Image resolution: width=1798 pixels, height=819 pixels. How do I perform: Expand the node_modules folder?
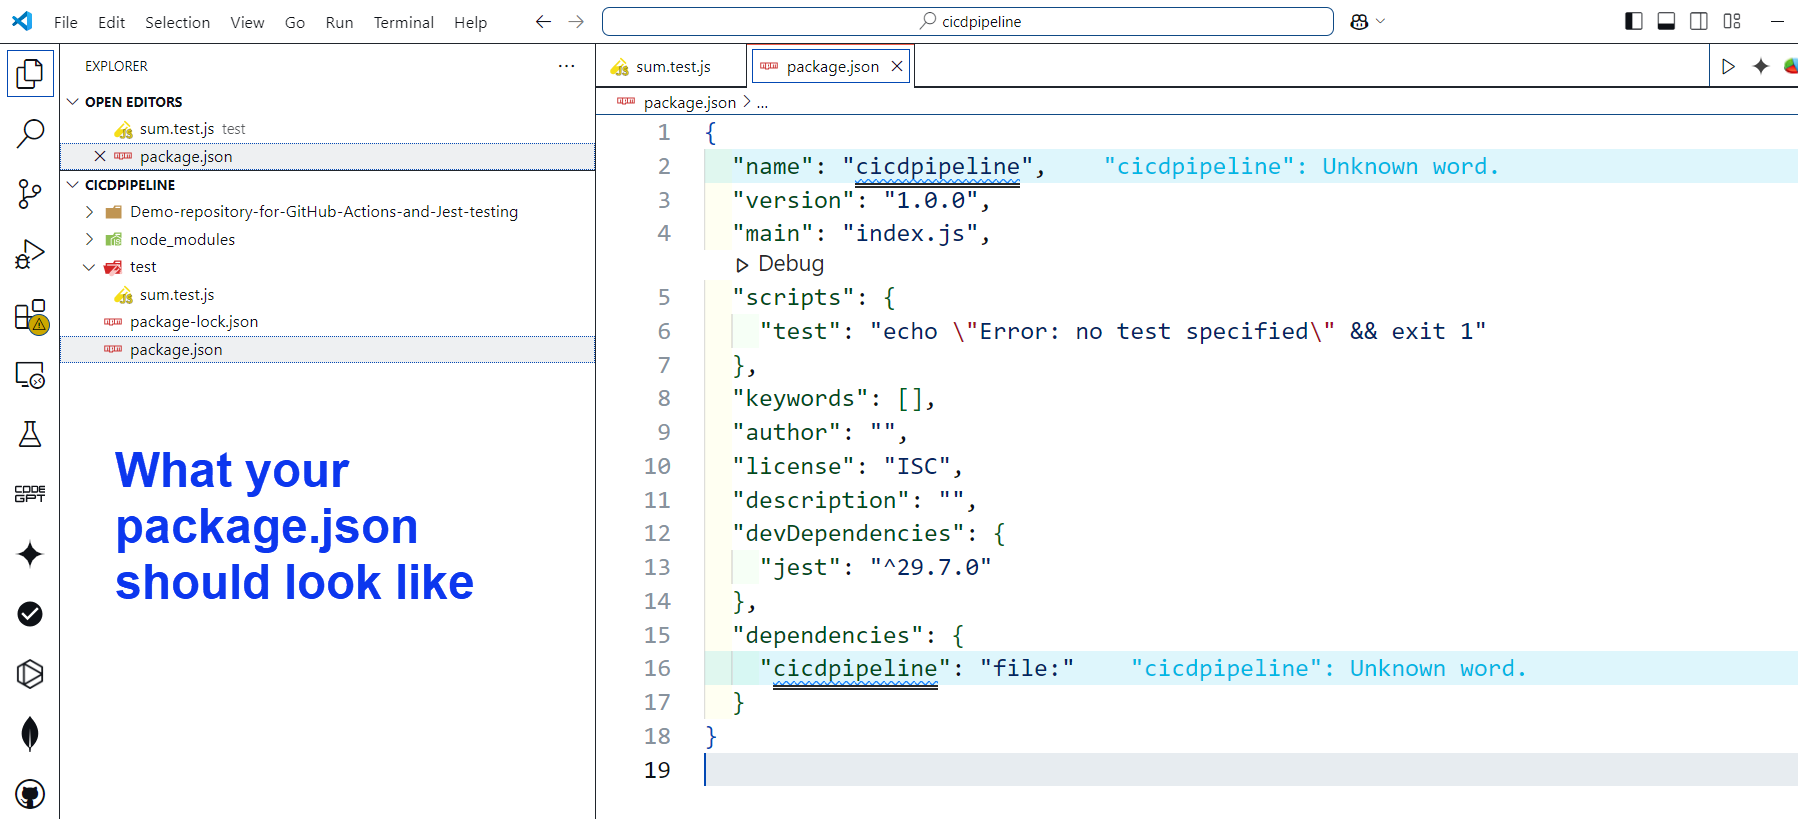[182, 240]
